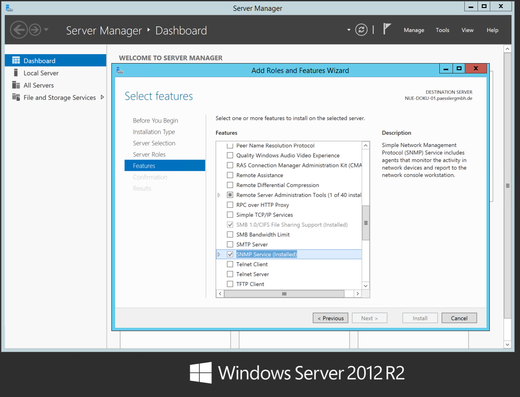This screenshot has height=397, width=520.
Task: Open the Tools menu
Action: pos(442,30)
